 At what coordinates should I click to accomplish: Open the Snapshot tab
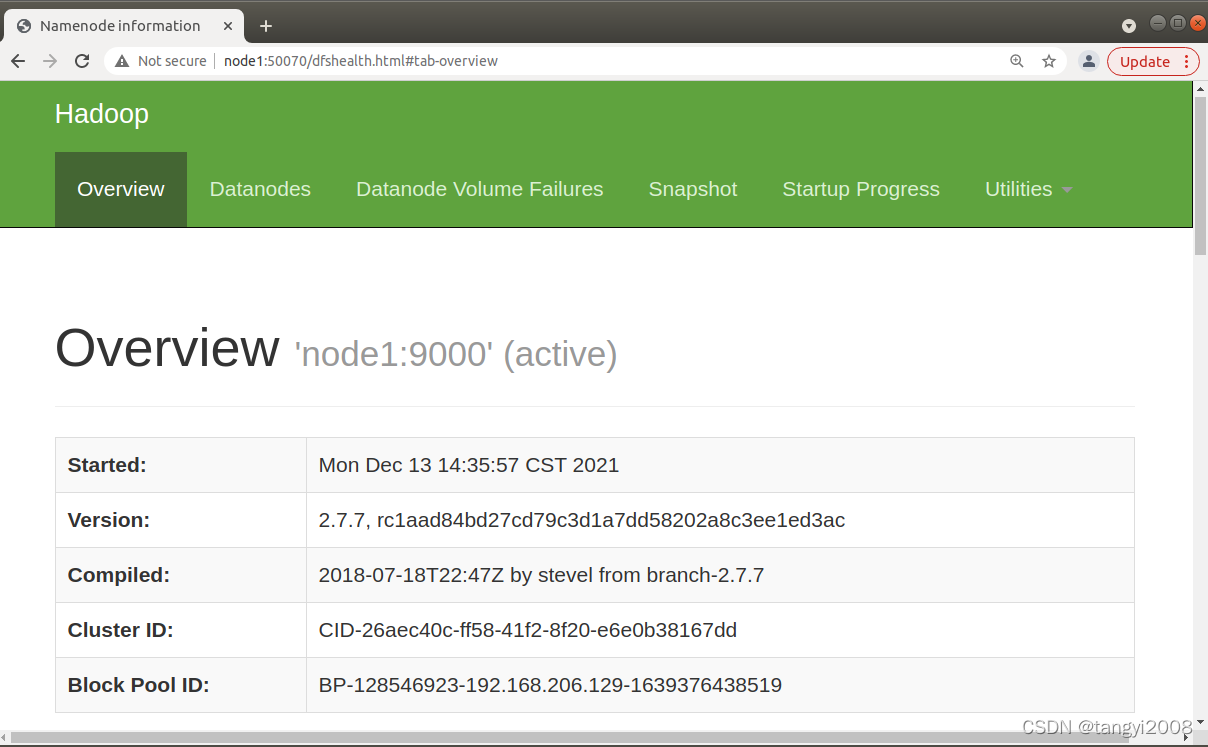coord(693,189)
